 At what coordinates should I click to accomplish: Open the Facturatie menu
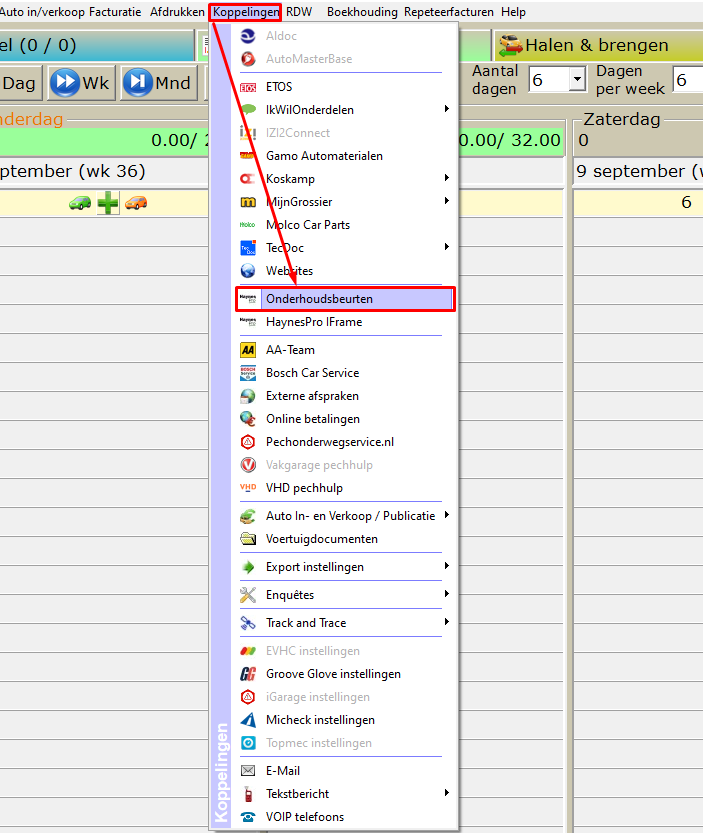115,12
